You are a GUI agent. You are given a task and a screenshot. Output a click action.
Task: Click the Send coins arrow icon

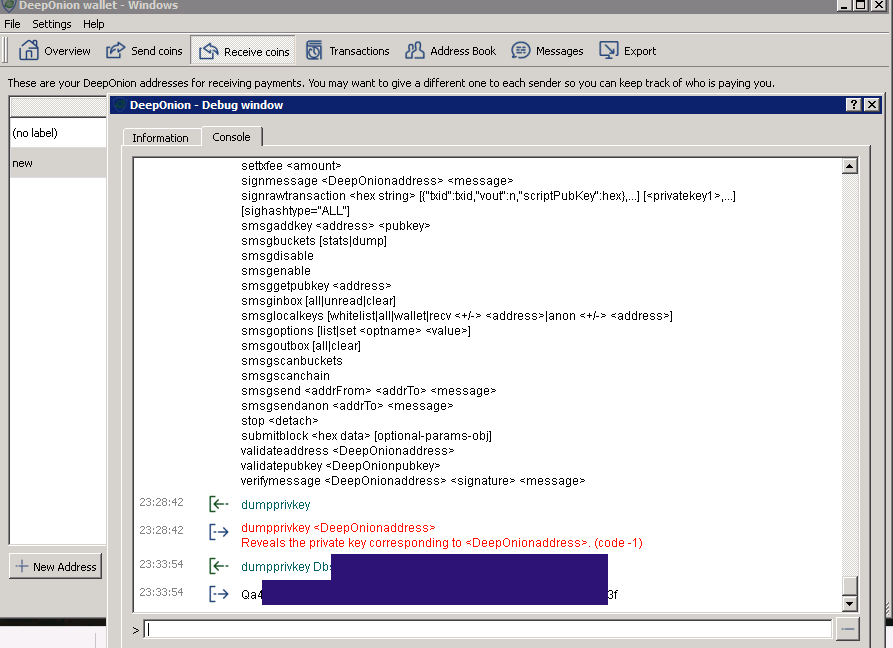point(115,51)
